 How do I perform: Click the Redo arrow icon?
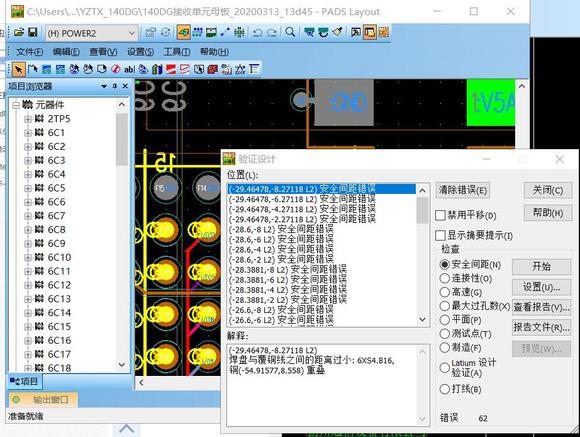click(272, 33)
